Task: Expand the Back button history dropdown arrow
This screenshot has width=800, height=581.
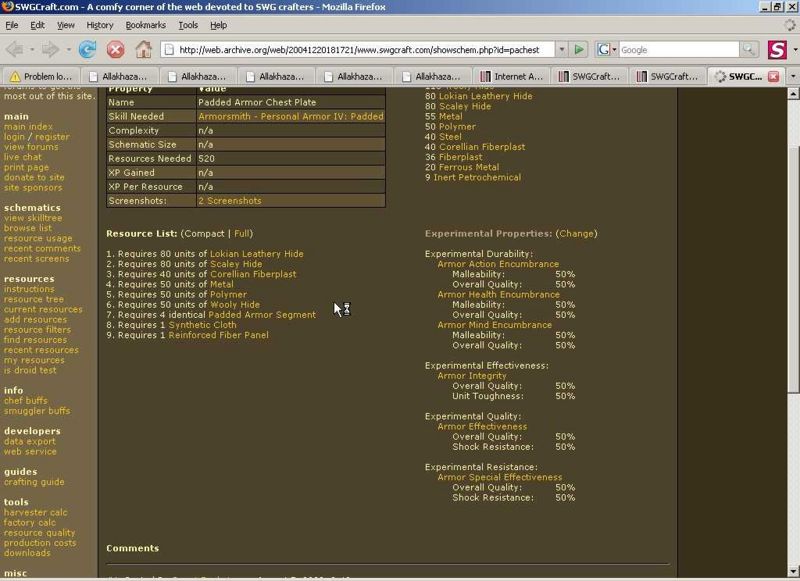Action: click(34, 49)
